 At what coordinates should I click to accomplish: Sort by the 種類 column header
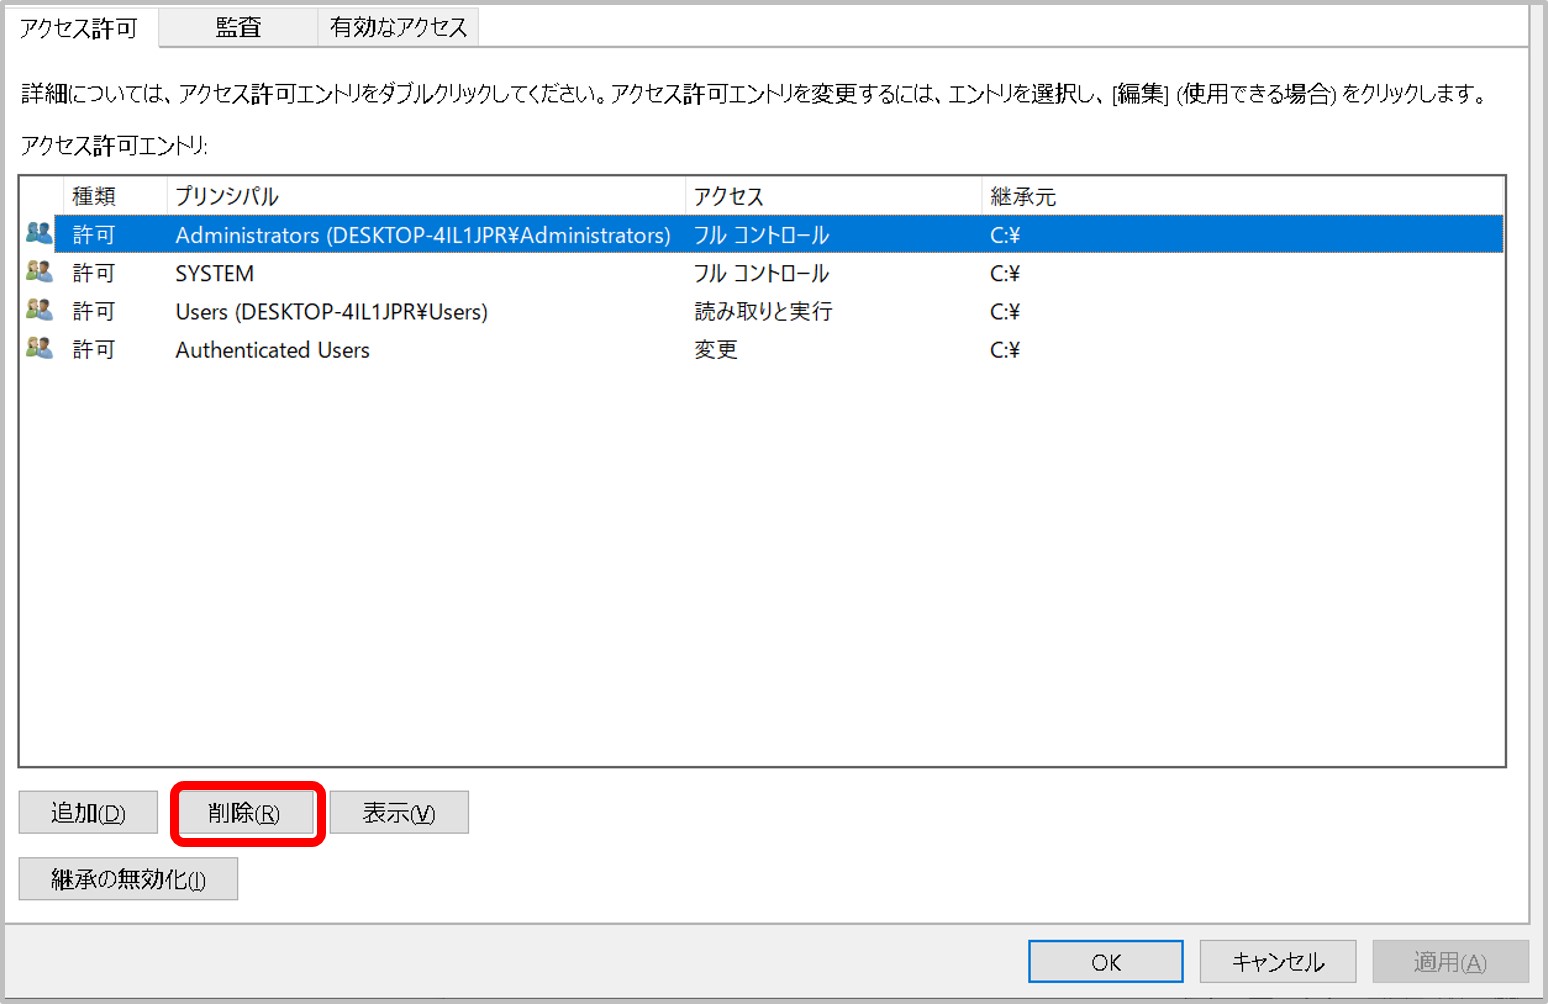point(94,196)
